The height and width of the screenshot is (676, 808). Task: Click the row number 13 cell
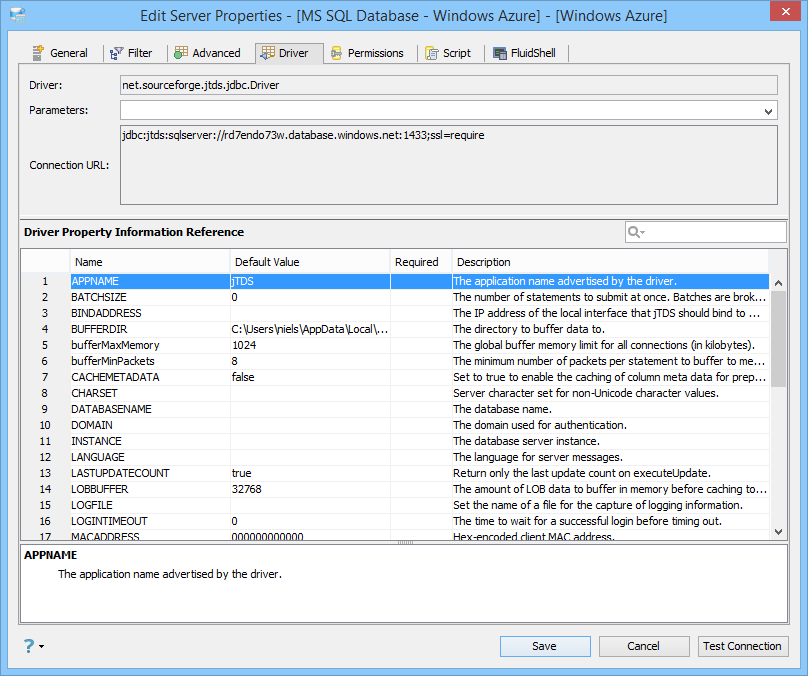tap(45, 473)
